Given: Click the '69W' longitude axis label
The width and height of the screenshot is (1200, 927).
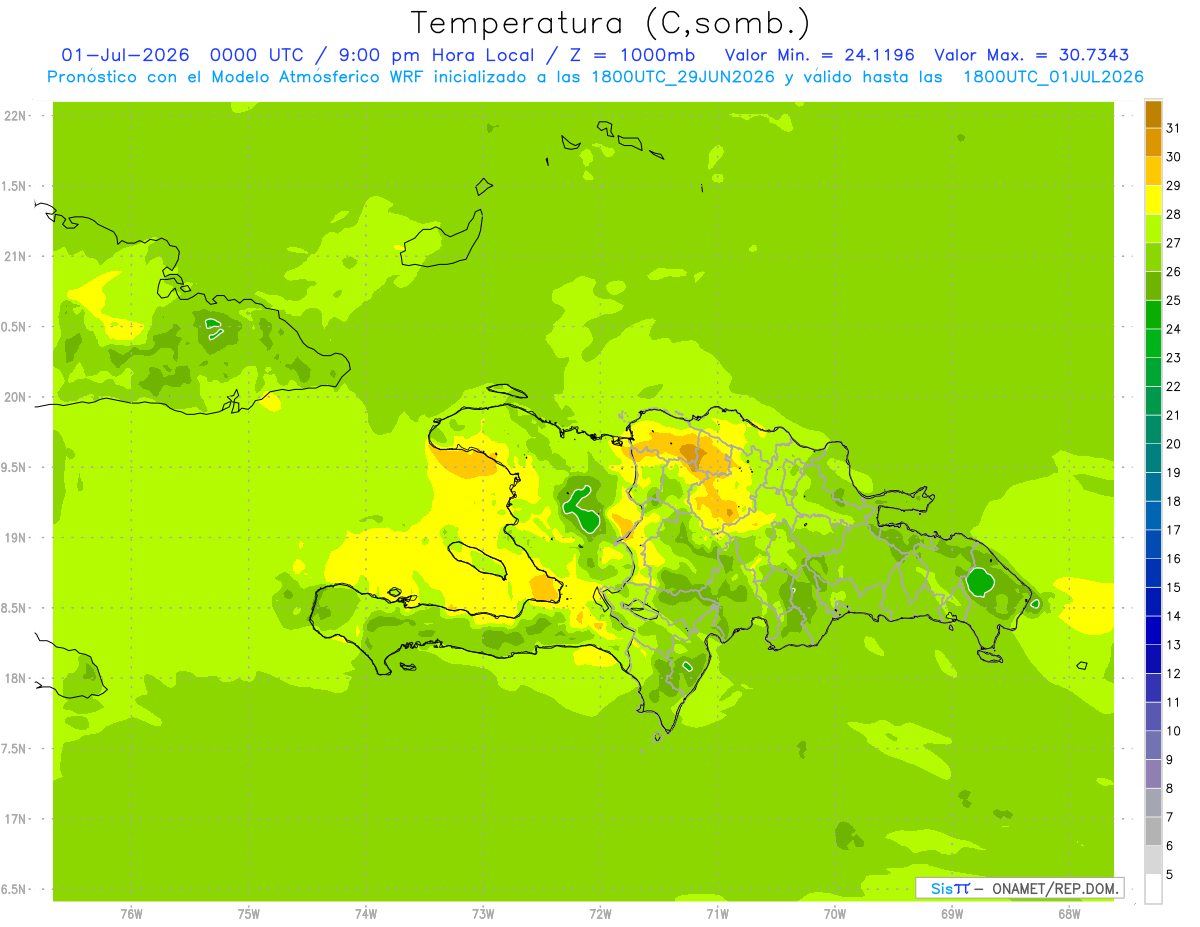Looking at the screenshot, I should tap(952, 914).
